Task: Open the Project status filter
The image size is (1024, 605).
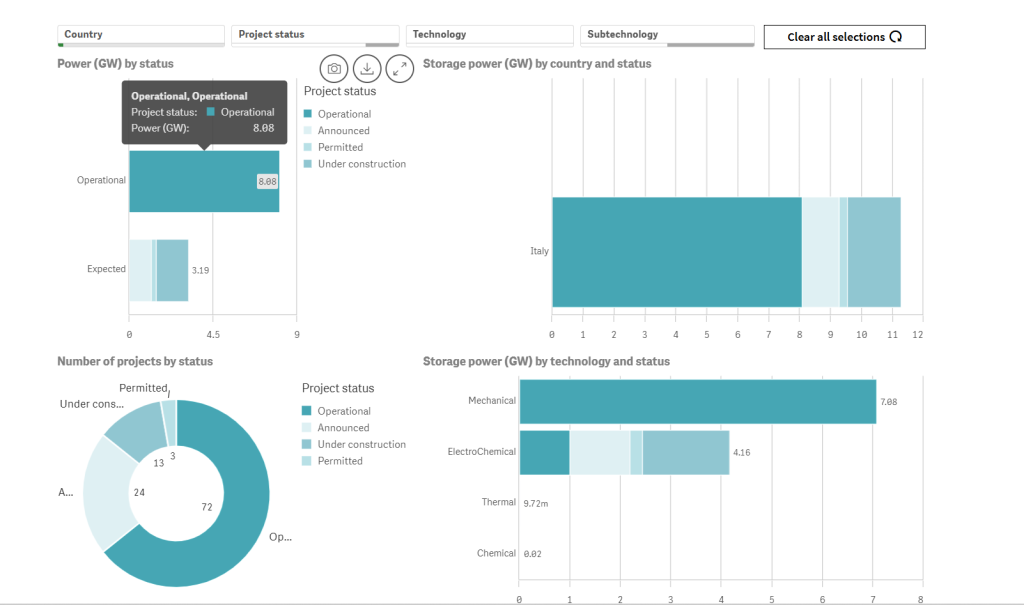Action: coord(315,35)
